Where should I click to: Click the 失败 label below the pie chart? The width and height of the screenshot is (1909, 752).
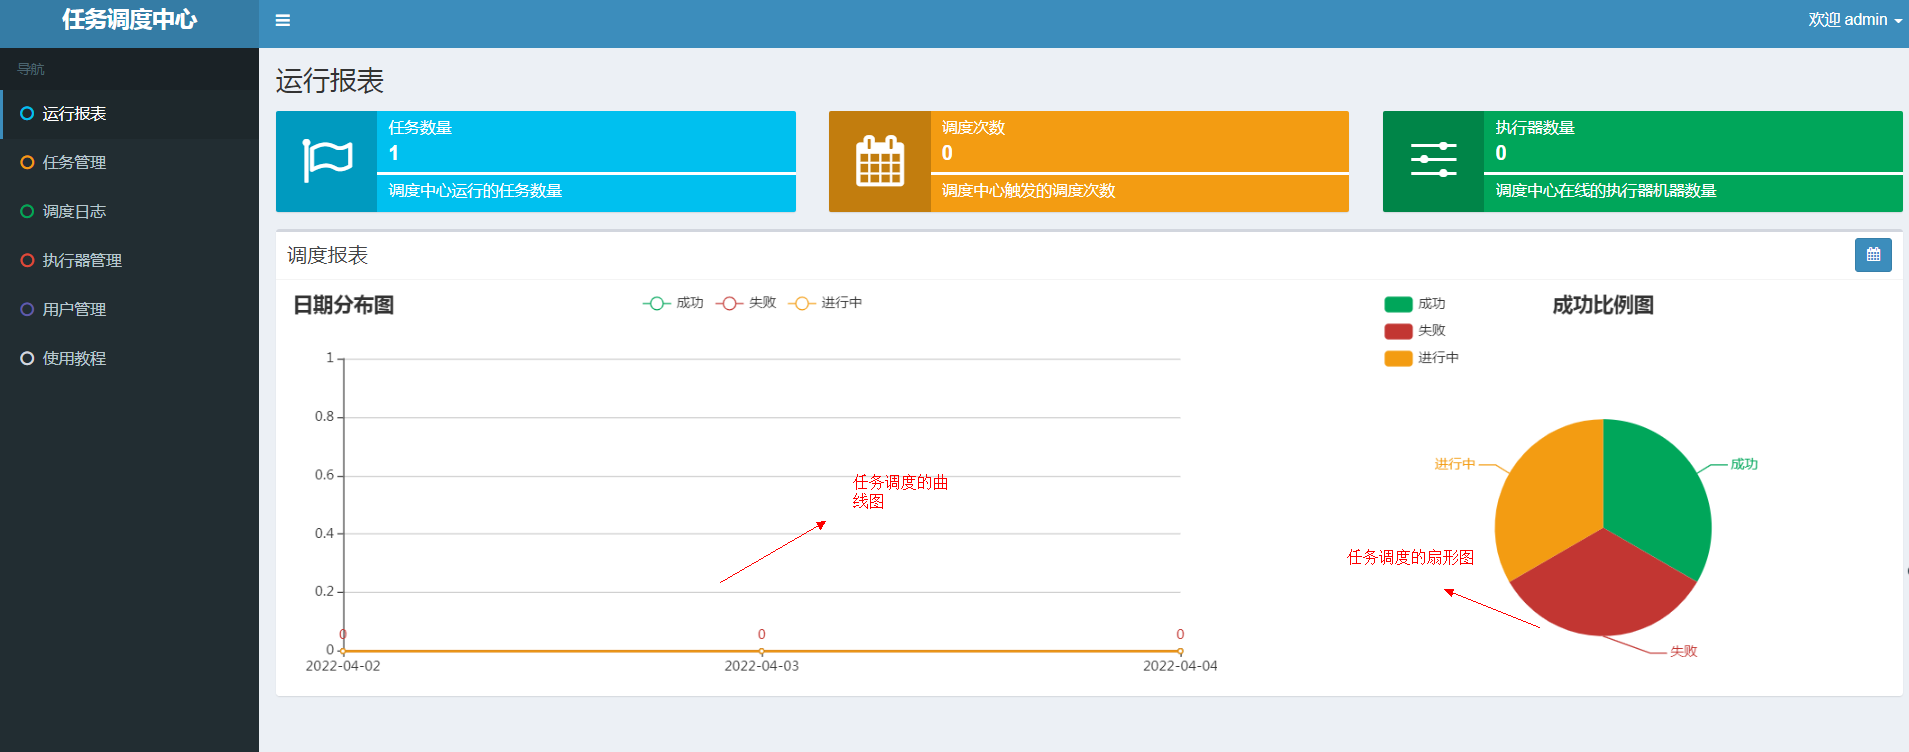[1684, 651]
